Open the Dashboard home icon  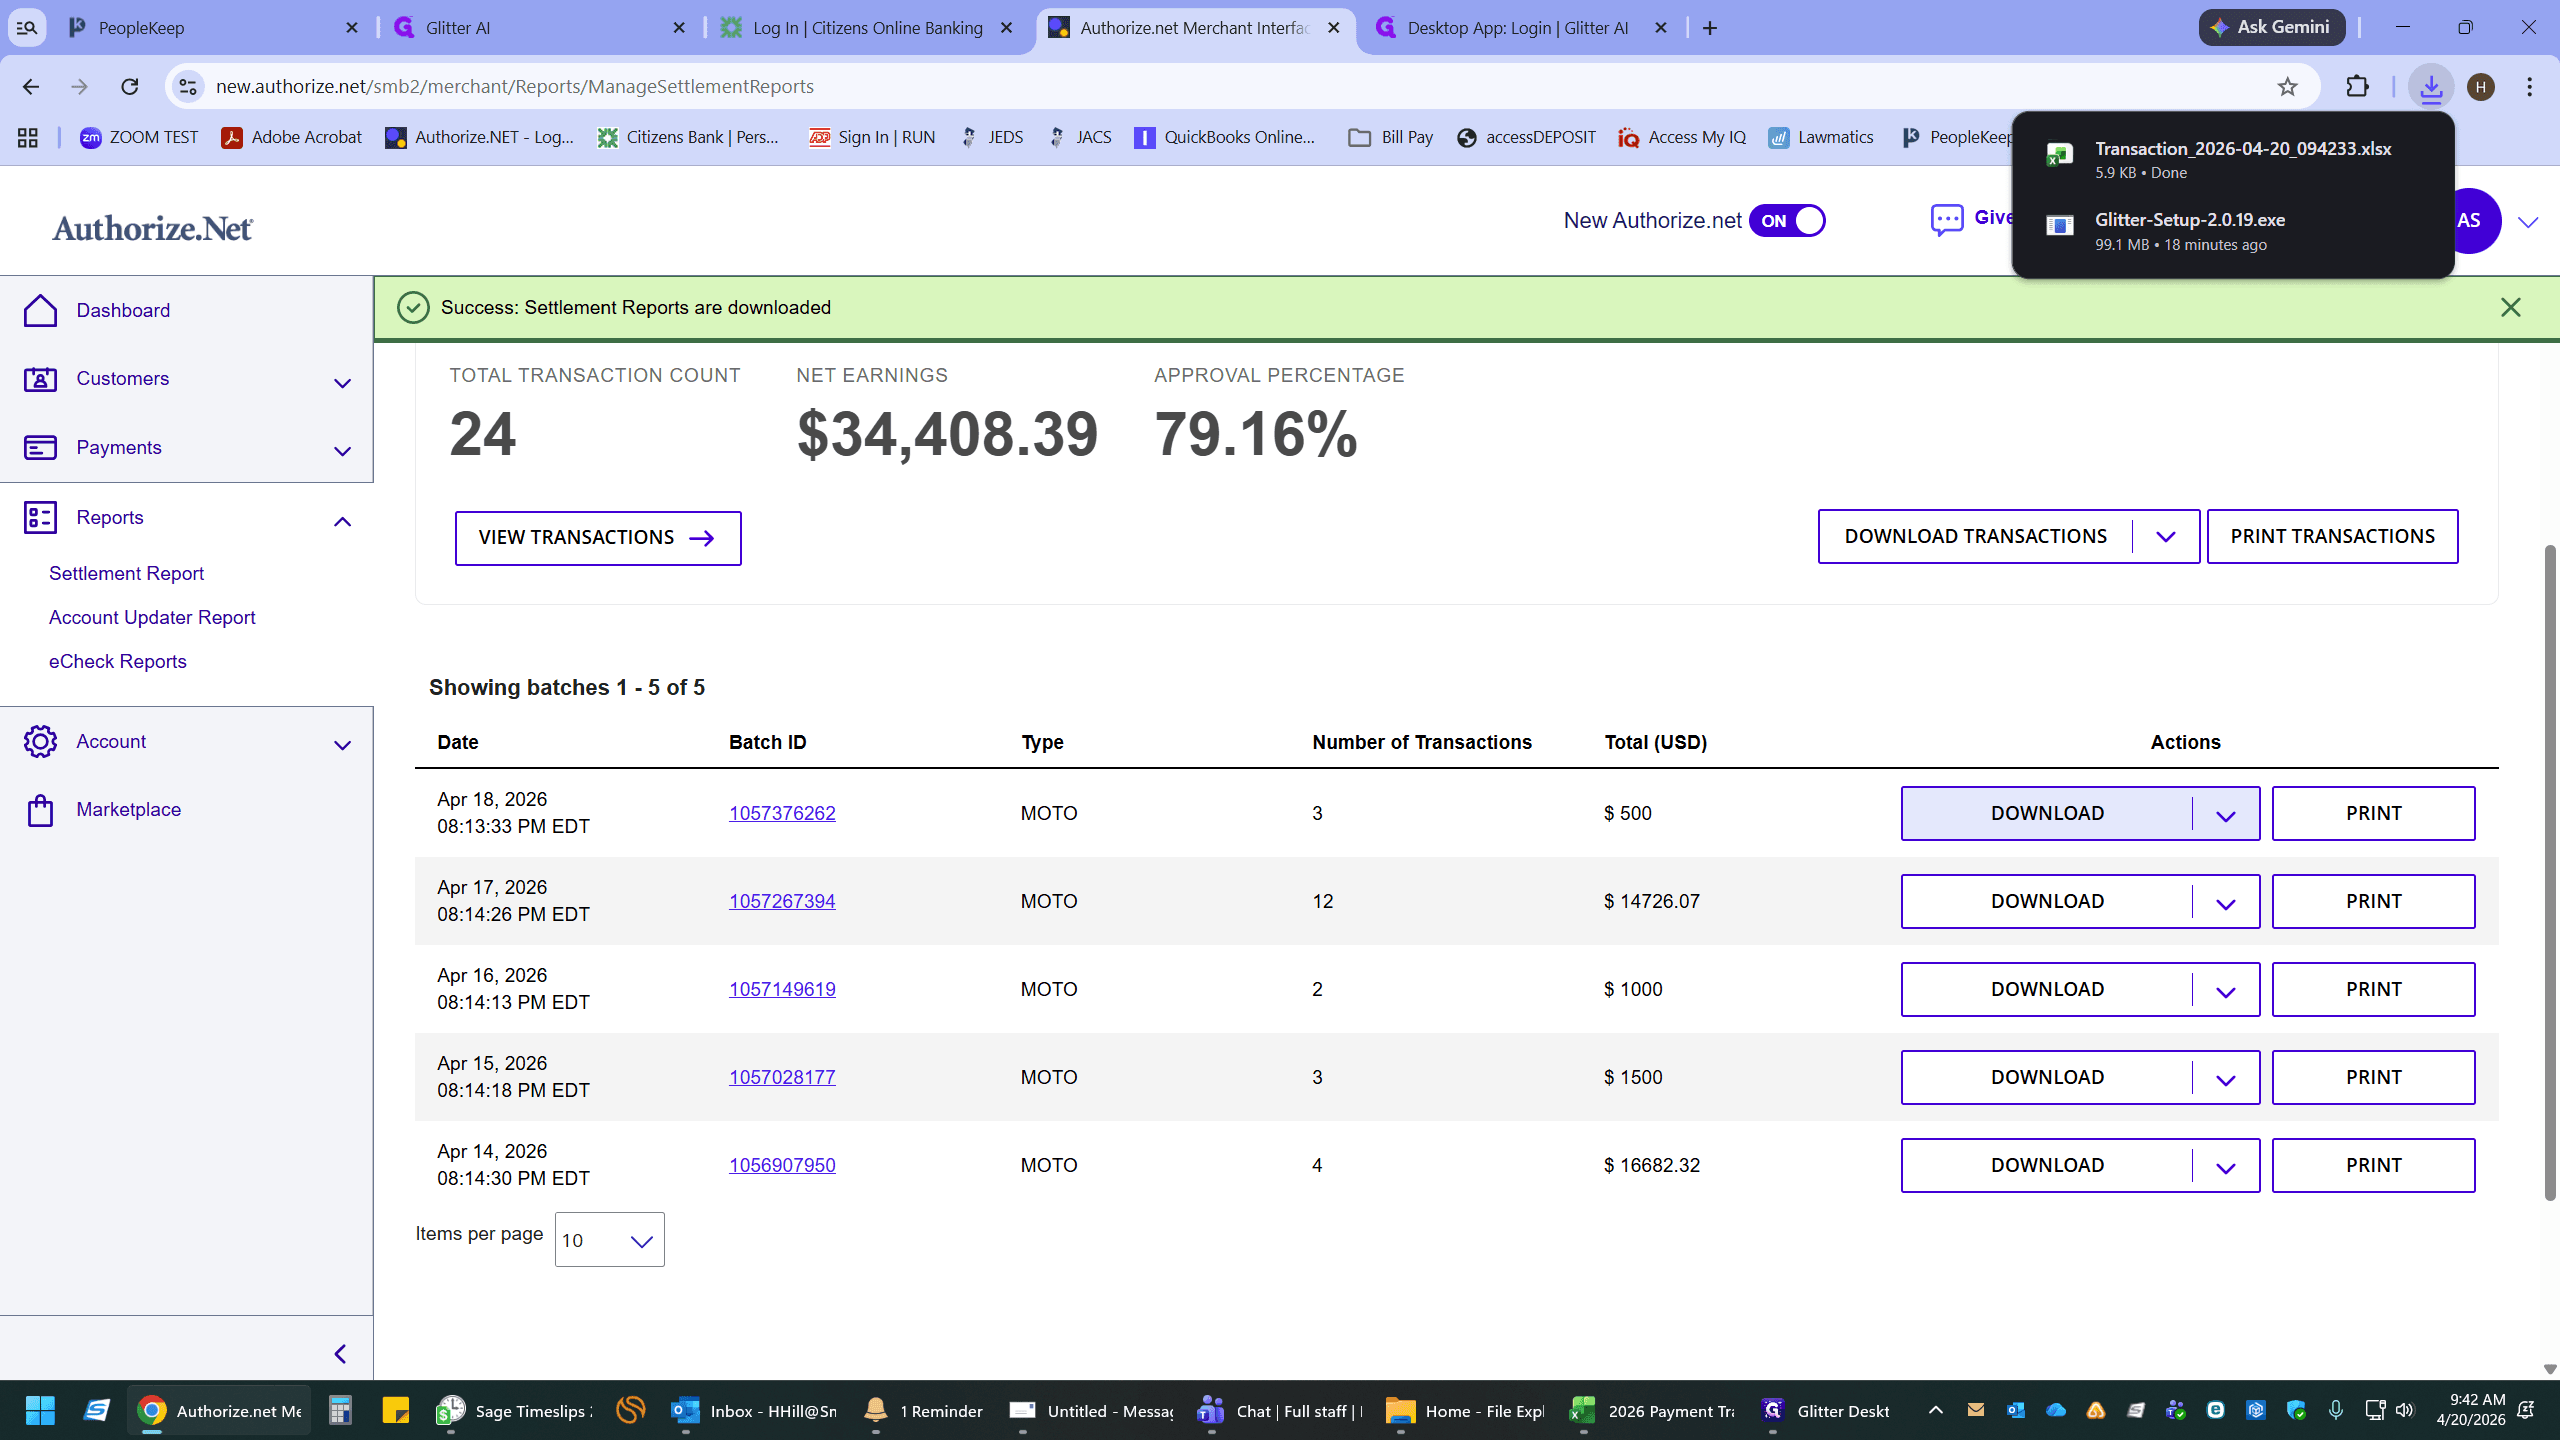40,310
